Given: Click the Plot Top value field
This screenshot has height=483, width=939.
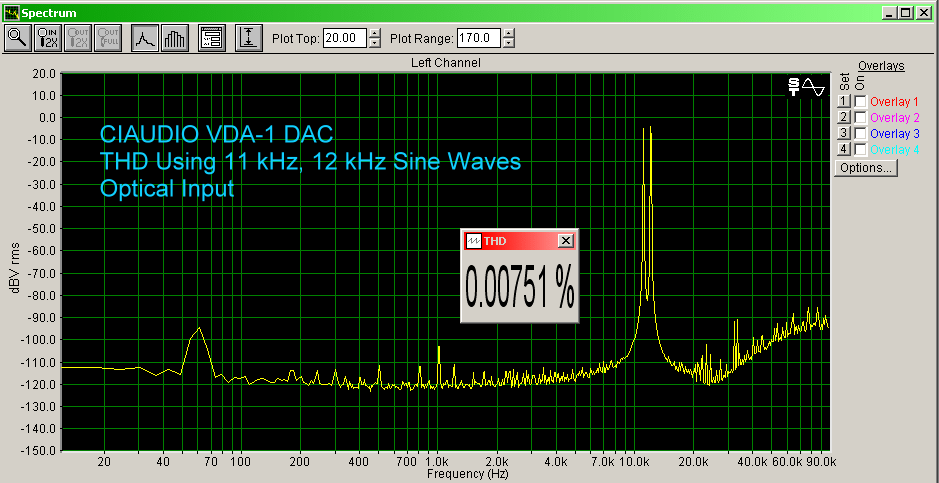Looking at the screenshot, I should click(x=344, y=39).
